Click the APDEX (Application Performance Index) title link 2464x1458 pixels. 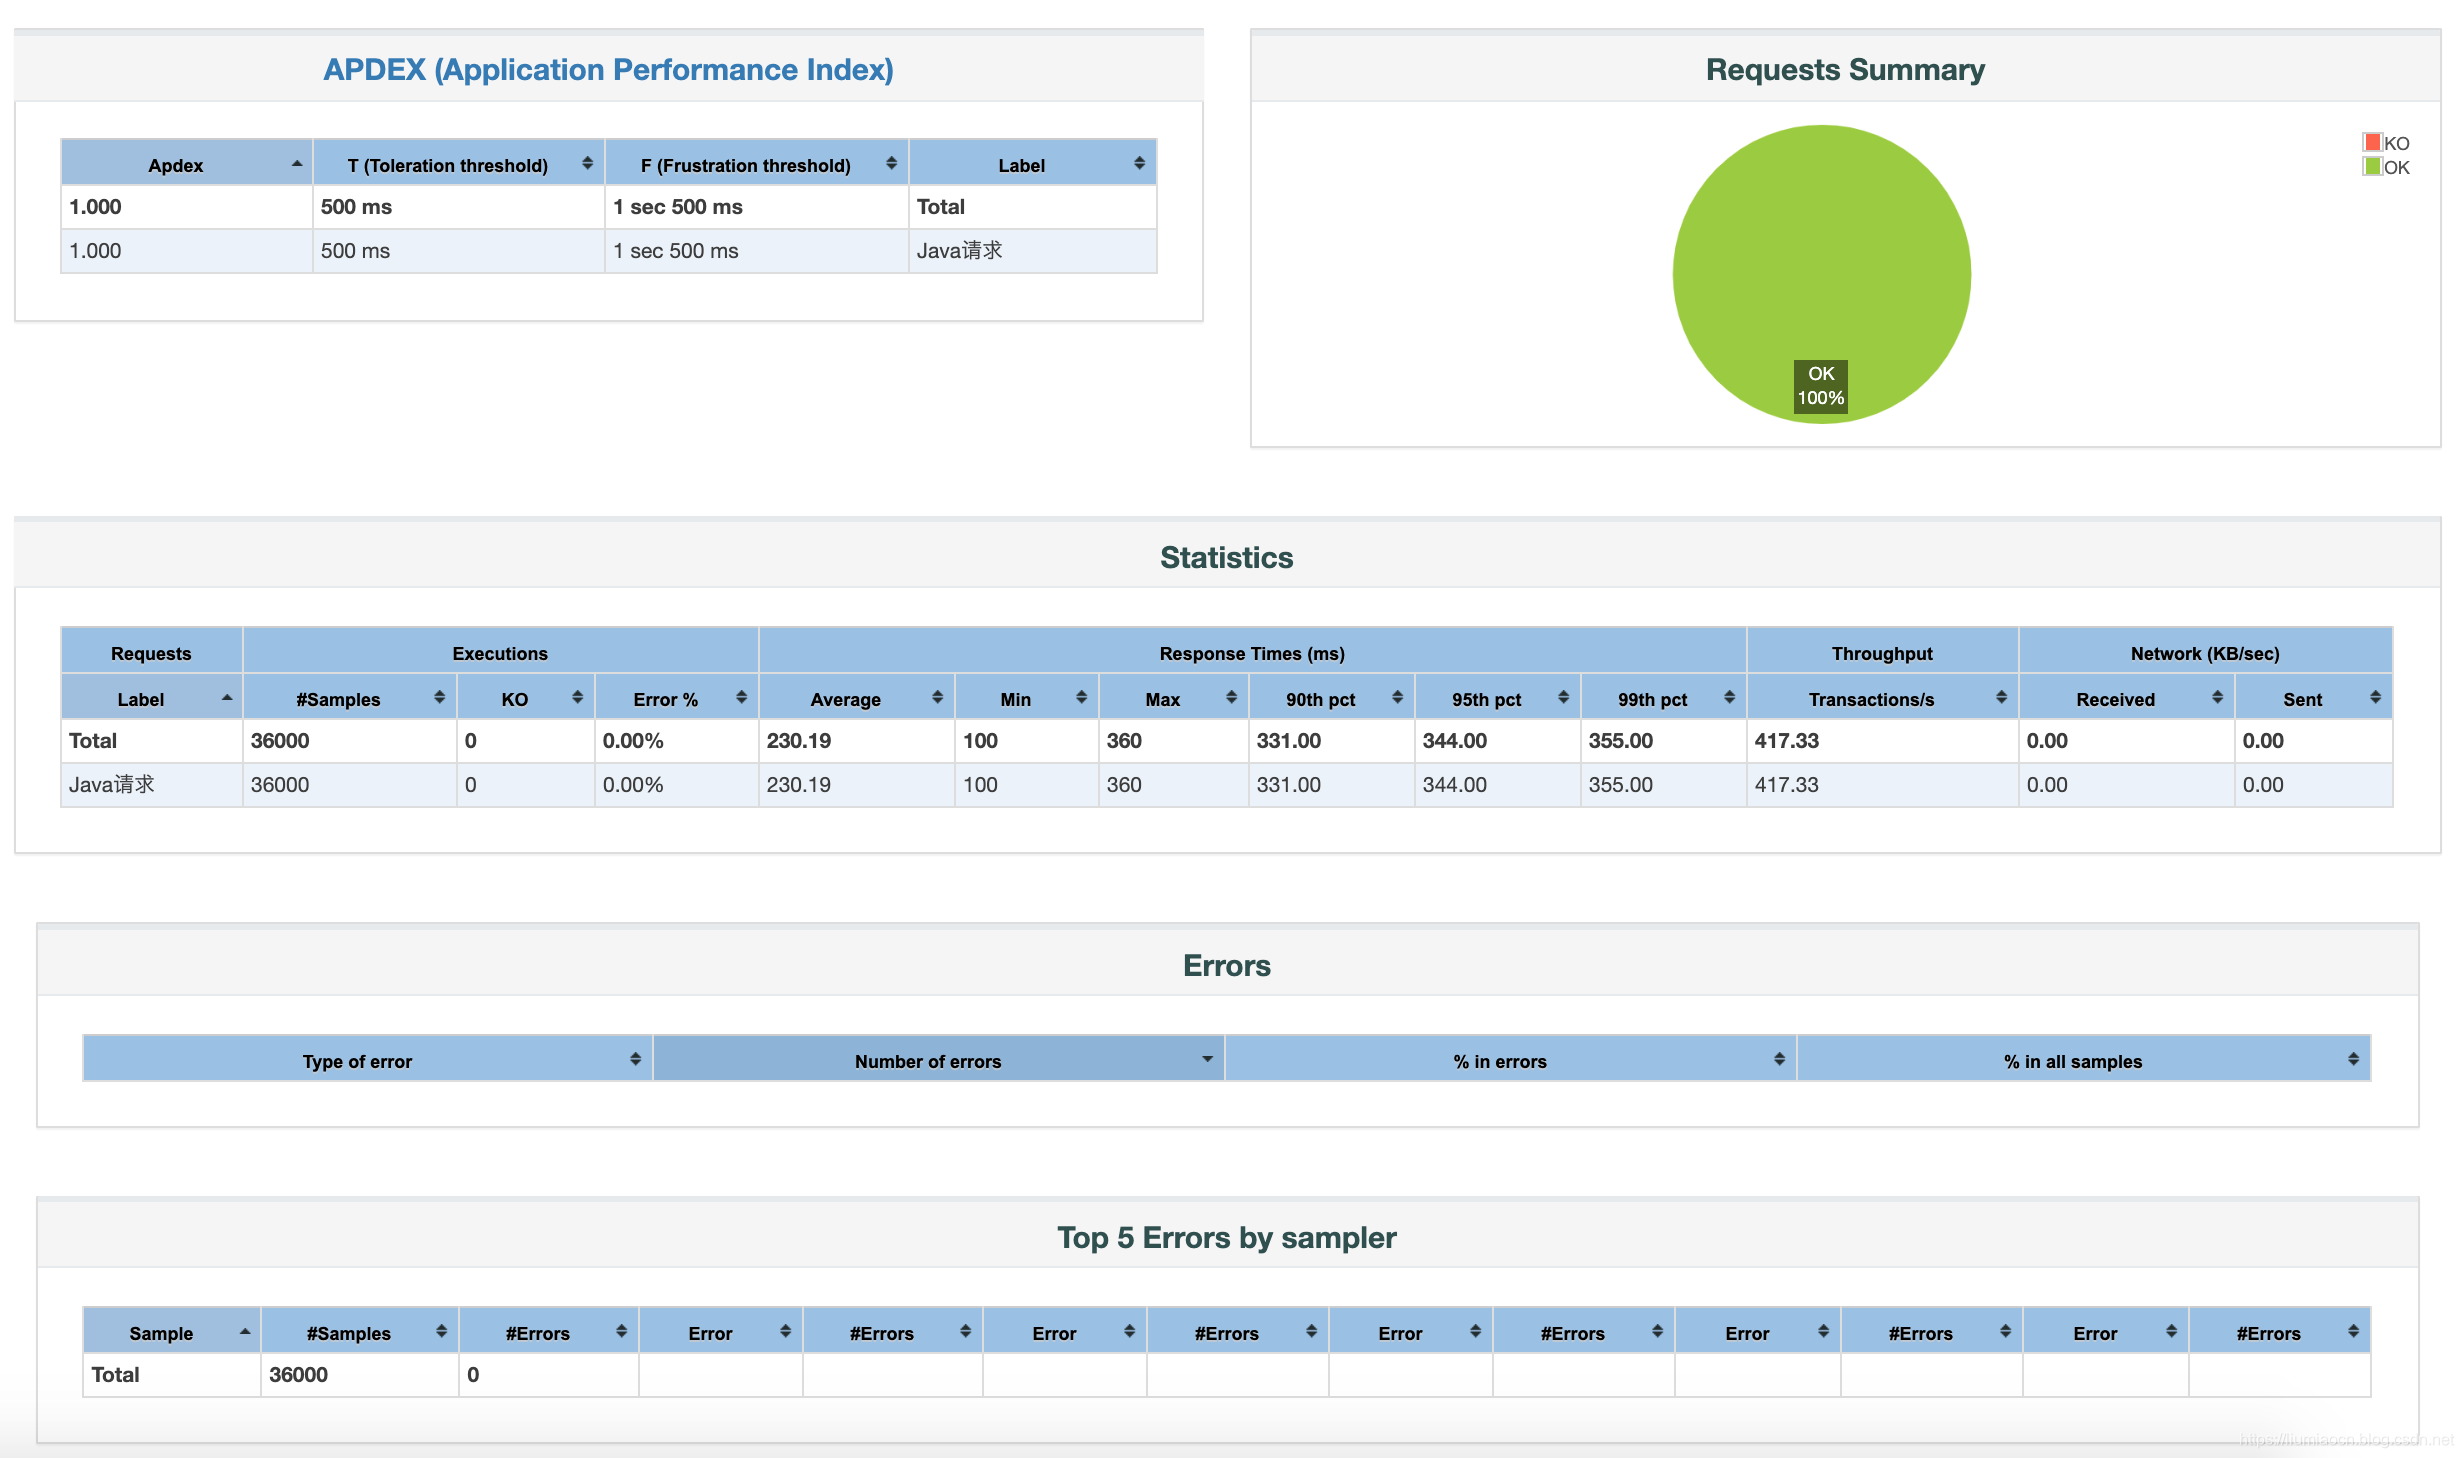(608, 69)
